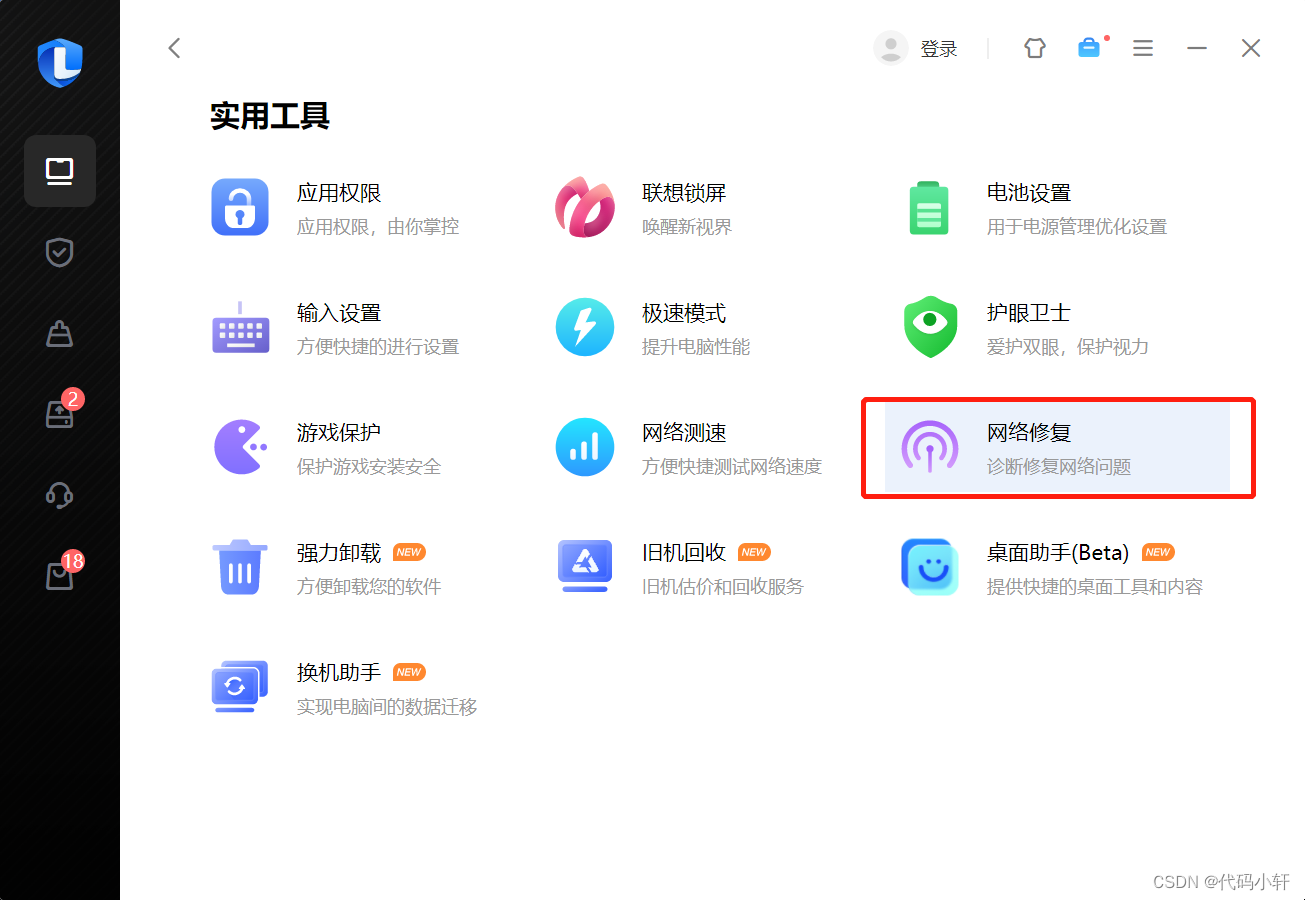Viewport: 1305px width, 900px height.
Task: Click the 联想锁屏 pink icon
Action: point(585,207)
